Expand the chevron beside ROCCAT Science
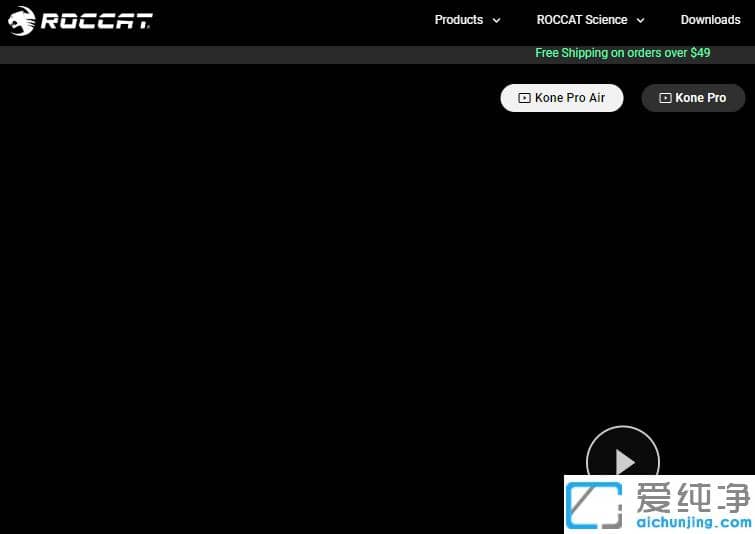This screenshot has height=534, width=755. [640, 20]
